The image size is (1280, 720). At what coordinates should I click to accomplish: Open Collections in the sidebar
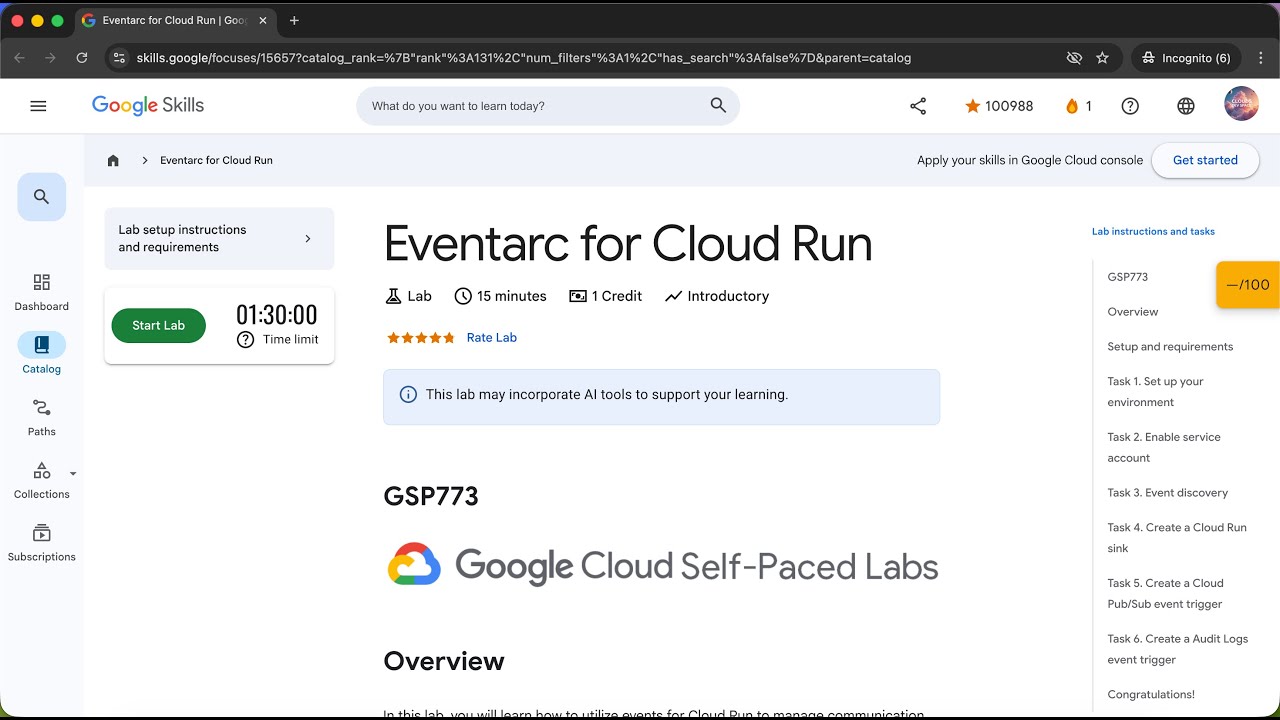pos(42,481)
